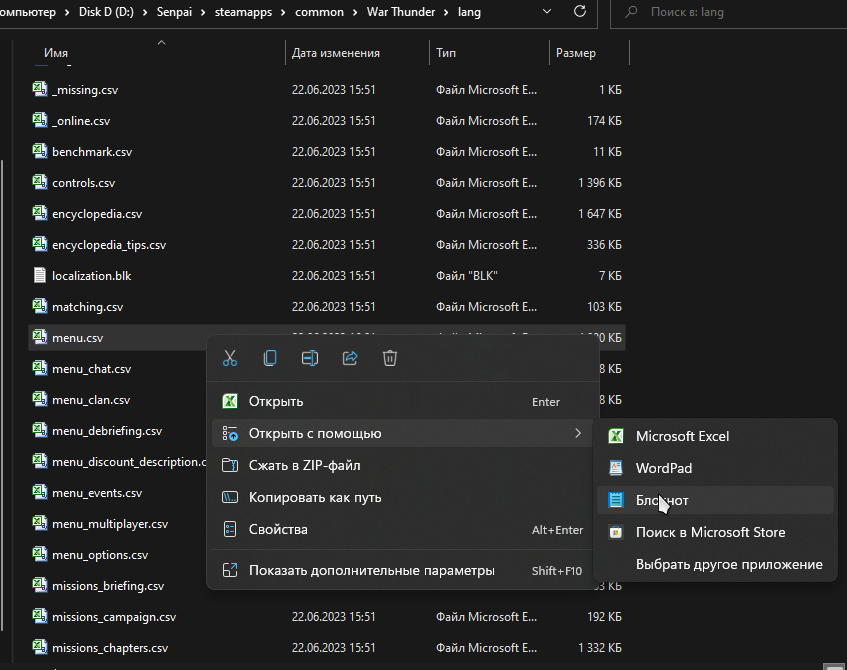
Task: Select the localization.blk file icon
Action: click(x=40, y=275)
